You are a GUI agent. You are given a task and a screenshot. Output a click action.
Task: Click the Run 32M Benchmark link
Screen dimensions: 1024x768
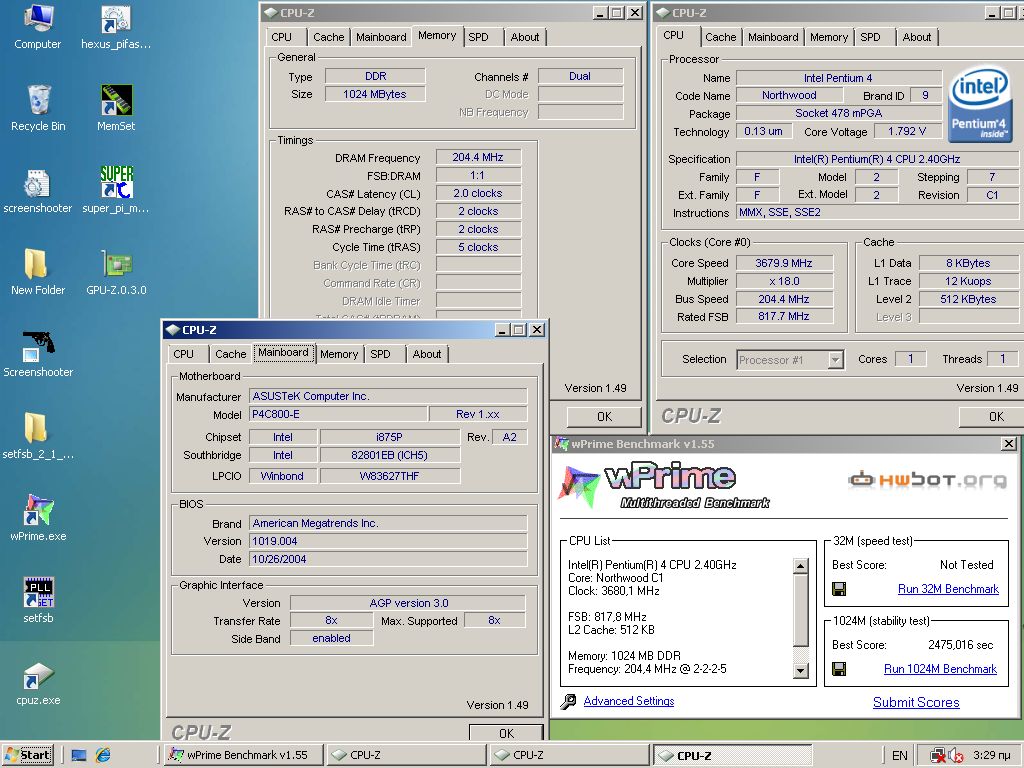[x=948, y=589]
